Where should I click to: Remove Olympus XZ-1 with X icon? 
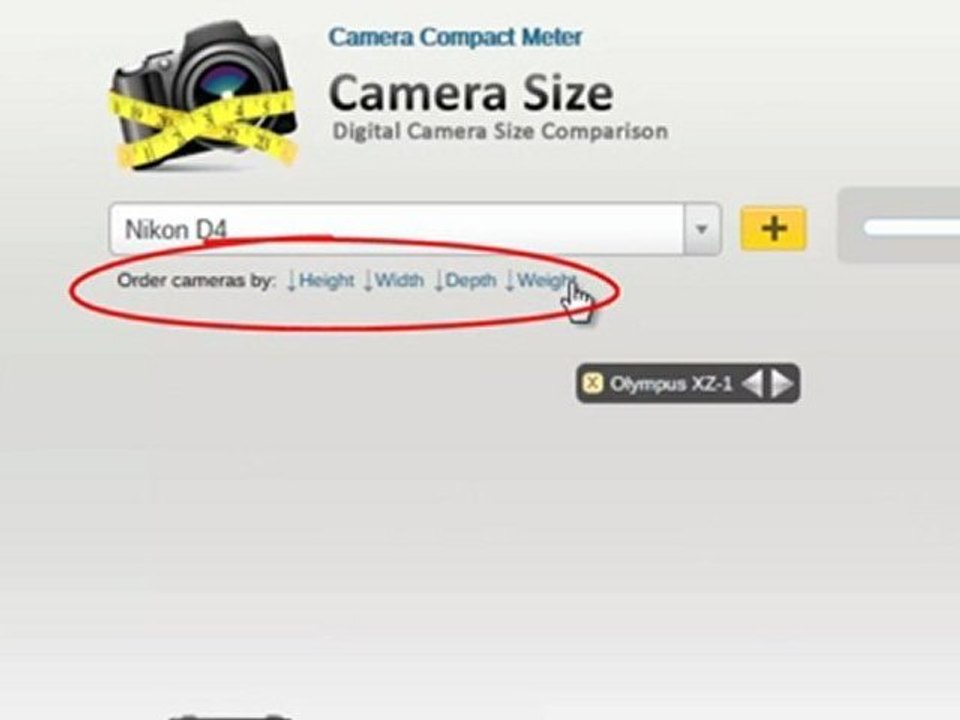coord(592,383)
